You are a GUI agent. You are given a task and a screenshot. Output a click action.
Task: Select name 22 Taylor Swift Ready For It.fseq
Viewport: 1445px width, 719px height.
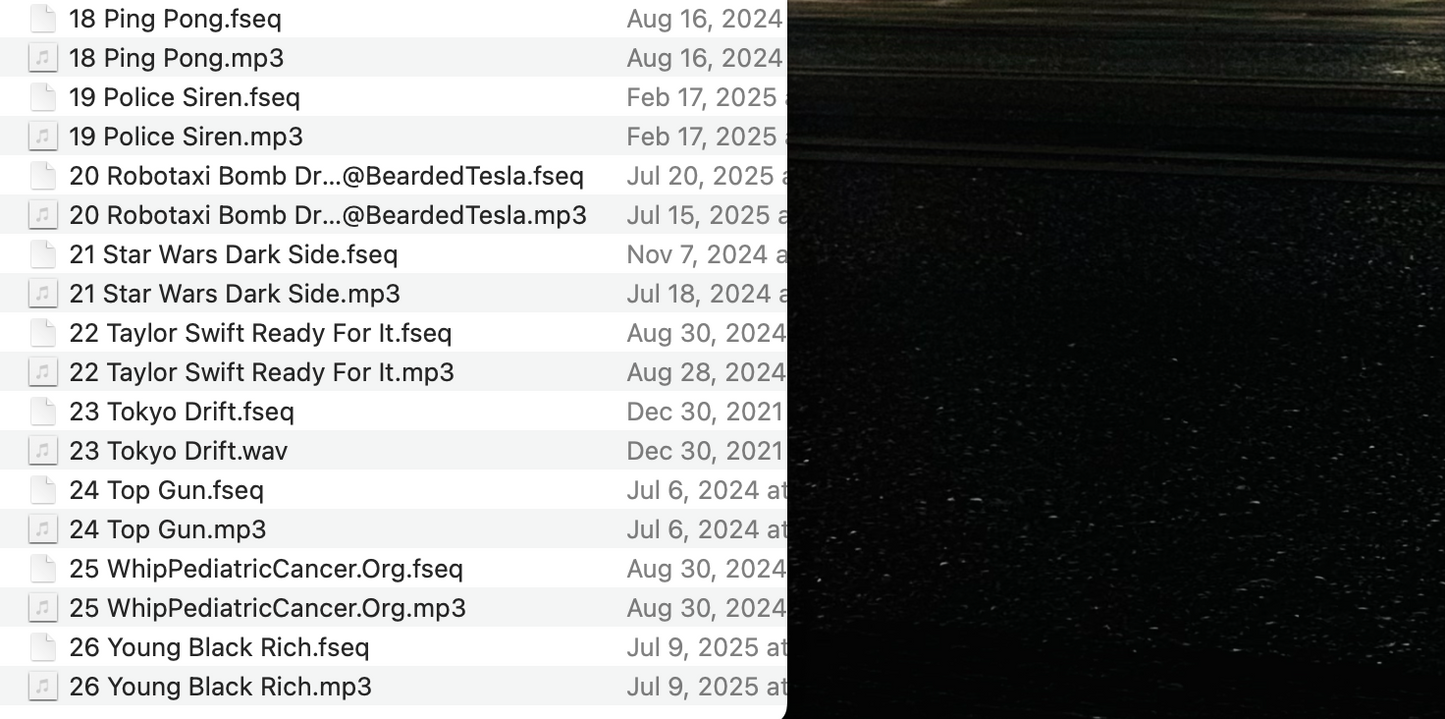(260, 333)
